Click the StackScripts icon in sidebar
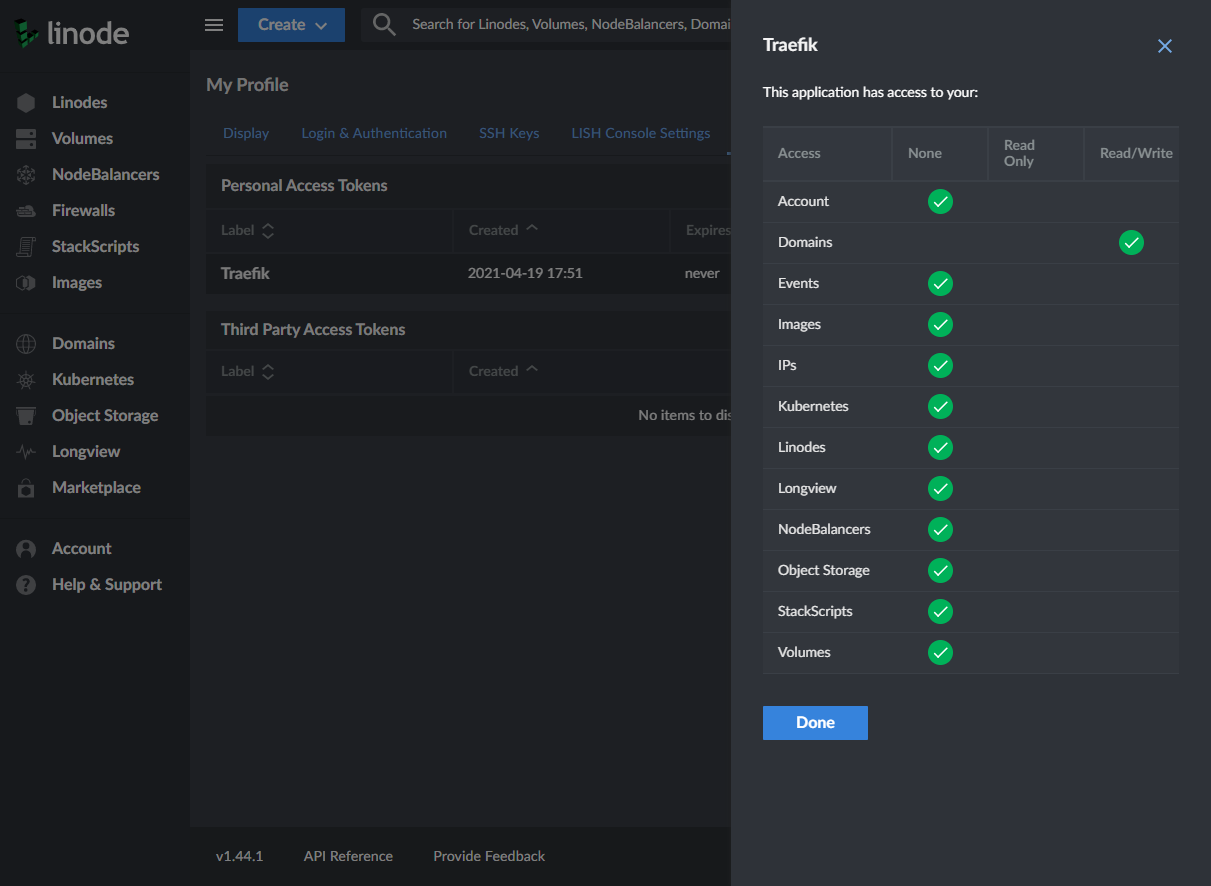Viewport: 1211px width, 886px height. [x=26, y=246]
